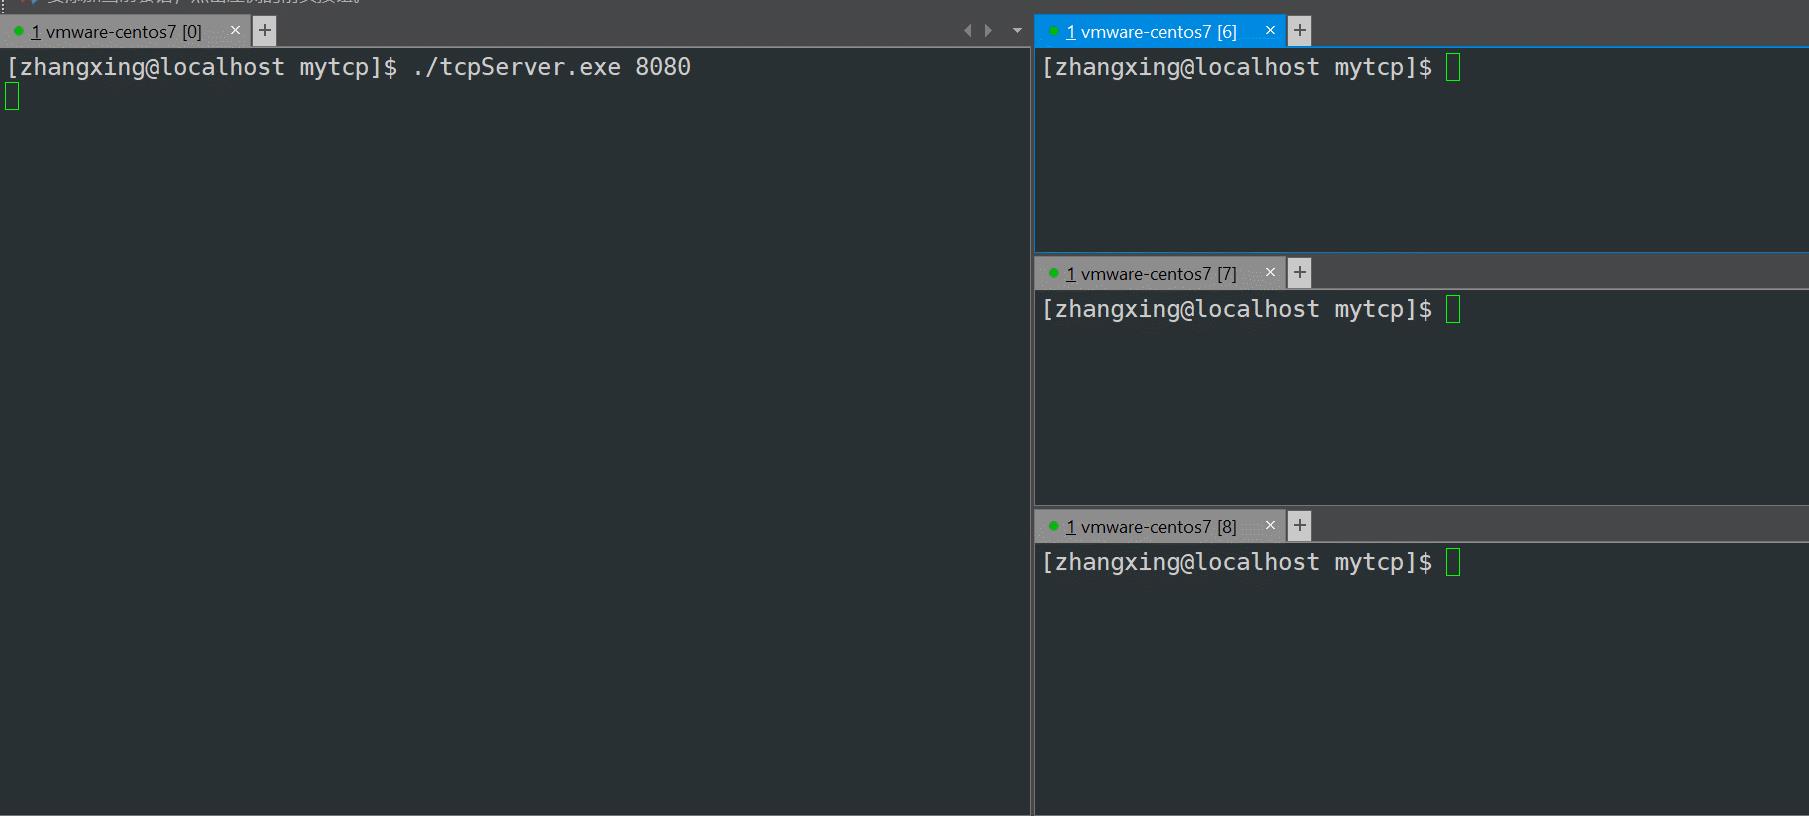Click green status dot on tab [0]

point(18,31)
